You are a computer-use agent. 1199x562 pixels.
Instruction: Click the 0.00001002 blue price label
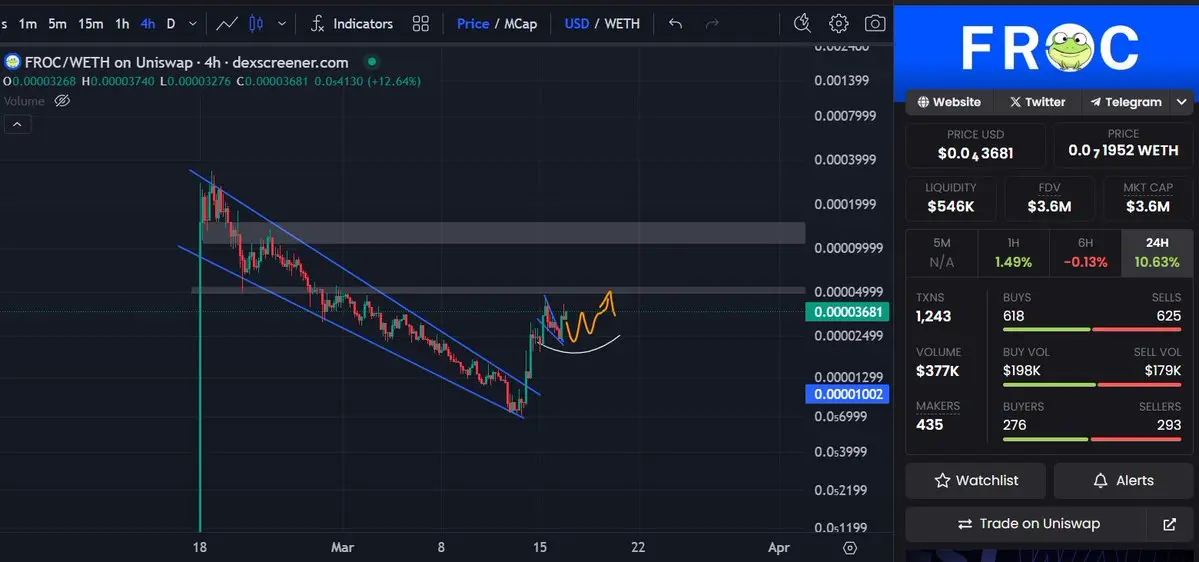click(x=848, y=395)
